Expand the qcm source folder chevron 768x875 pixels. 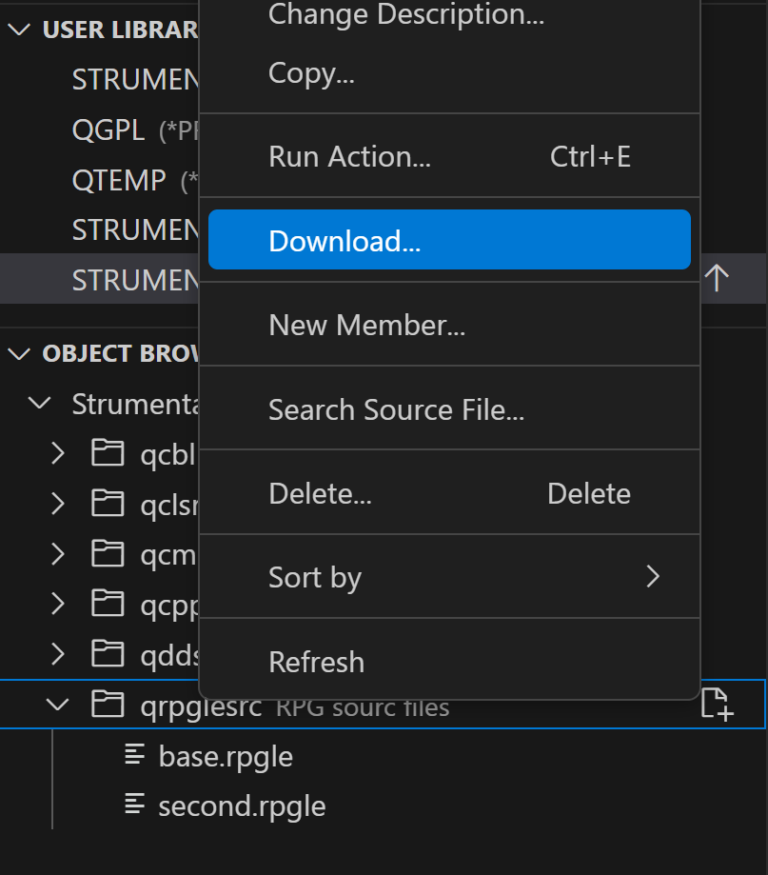[x=57, y=554]
